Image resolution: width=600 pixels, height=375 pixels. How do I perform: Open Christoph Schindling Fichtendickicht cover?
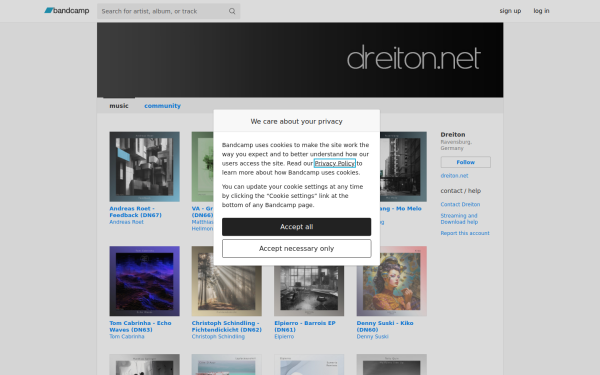(227, 291)
